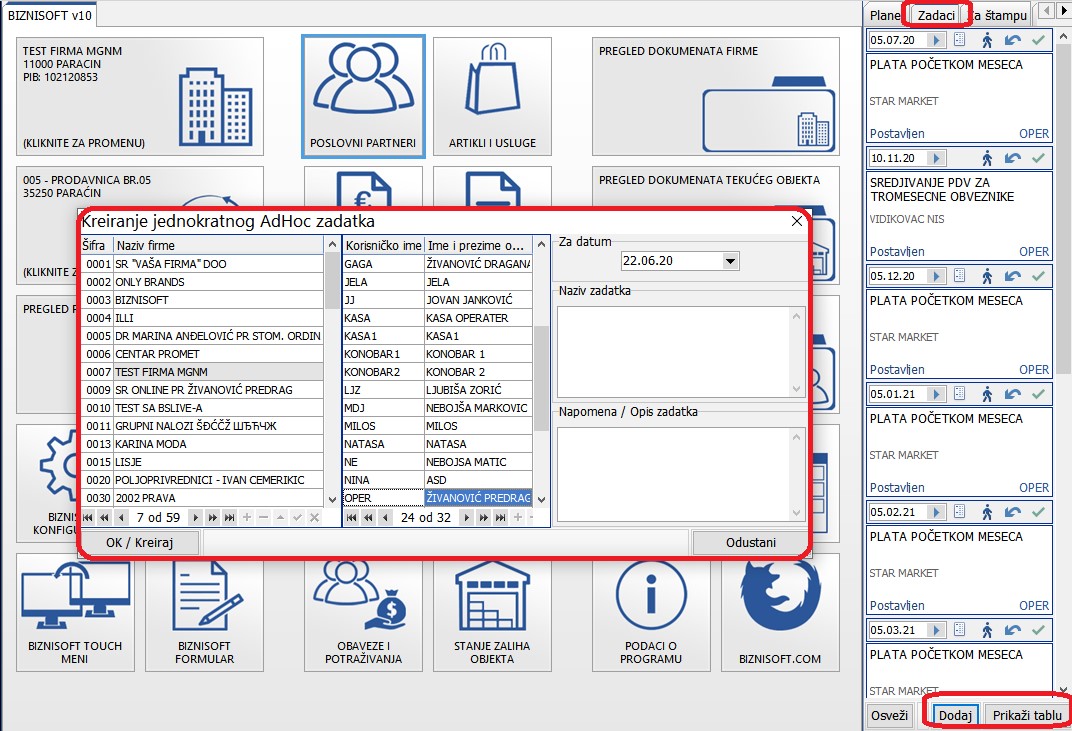Mark the 05.07.20 task done with the checkmark
Image resolution: width=1072 pixels, height=731 pixels.
click(x=1038, y=40)
